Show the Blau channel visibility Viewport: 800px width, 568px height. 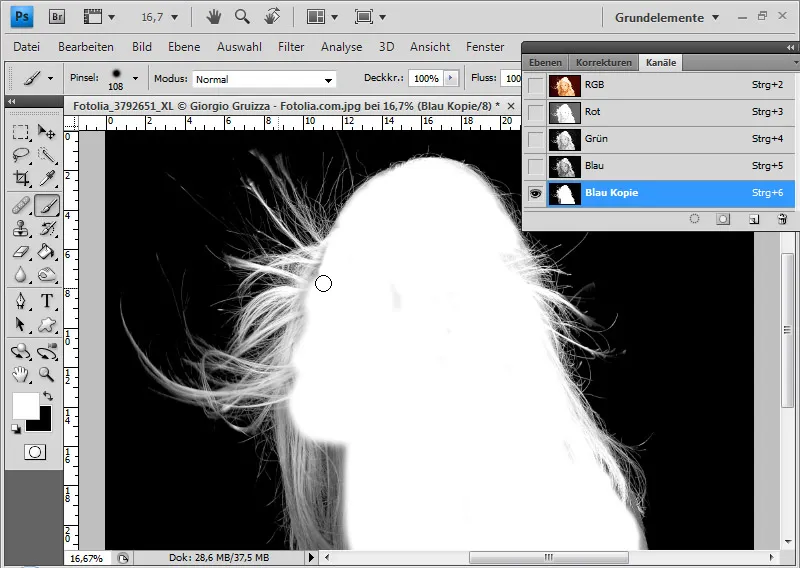pyautogui.click(x=535, y=166)
